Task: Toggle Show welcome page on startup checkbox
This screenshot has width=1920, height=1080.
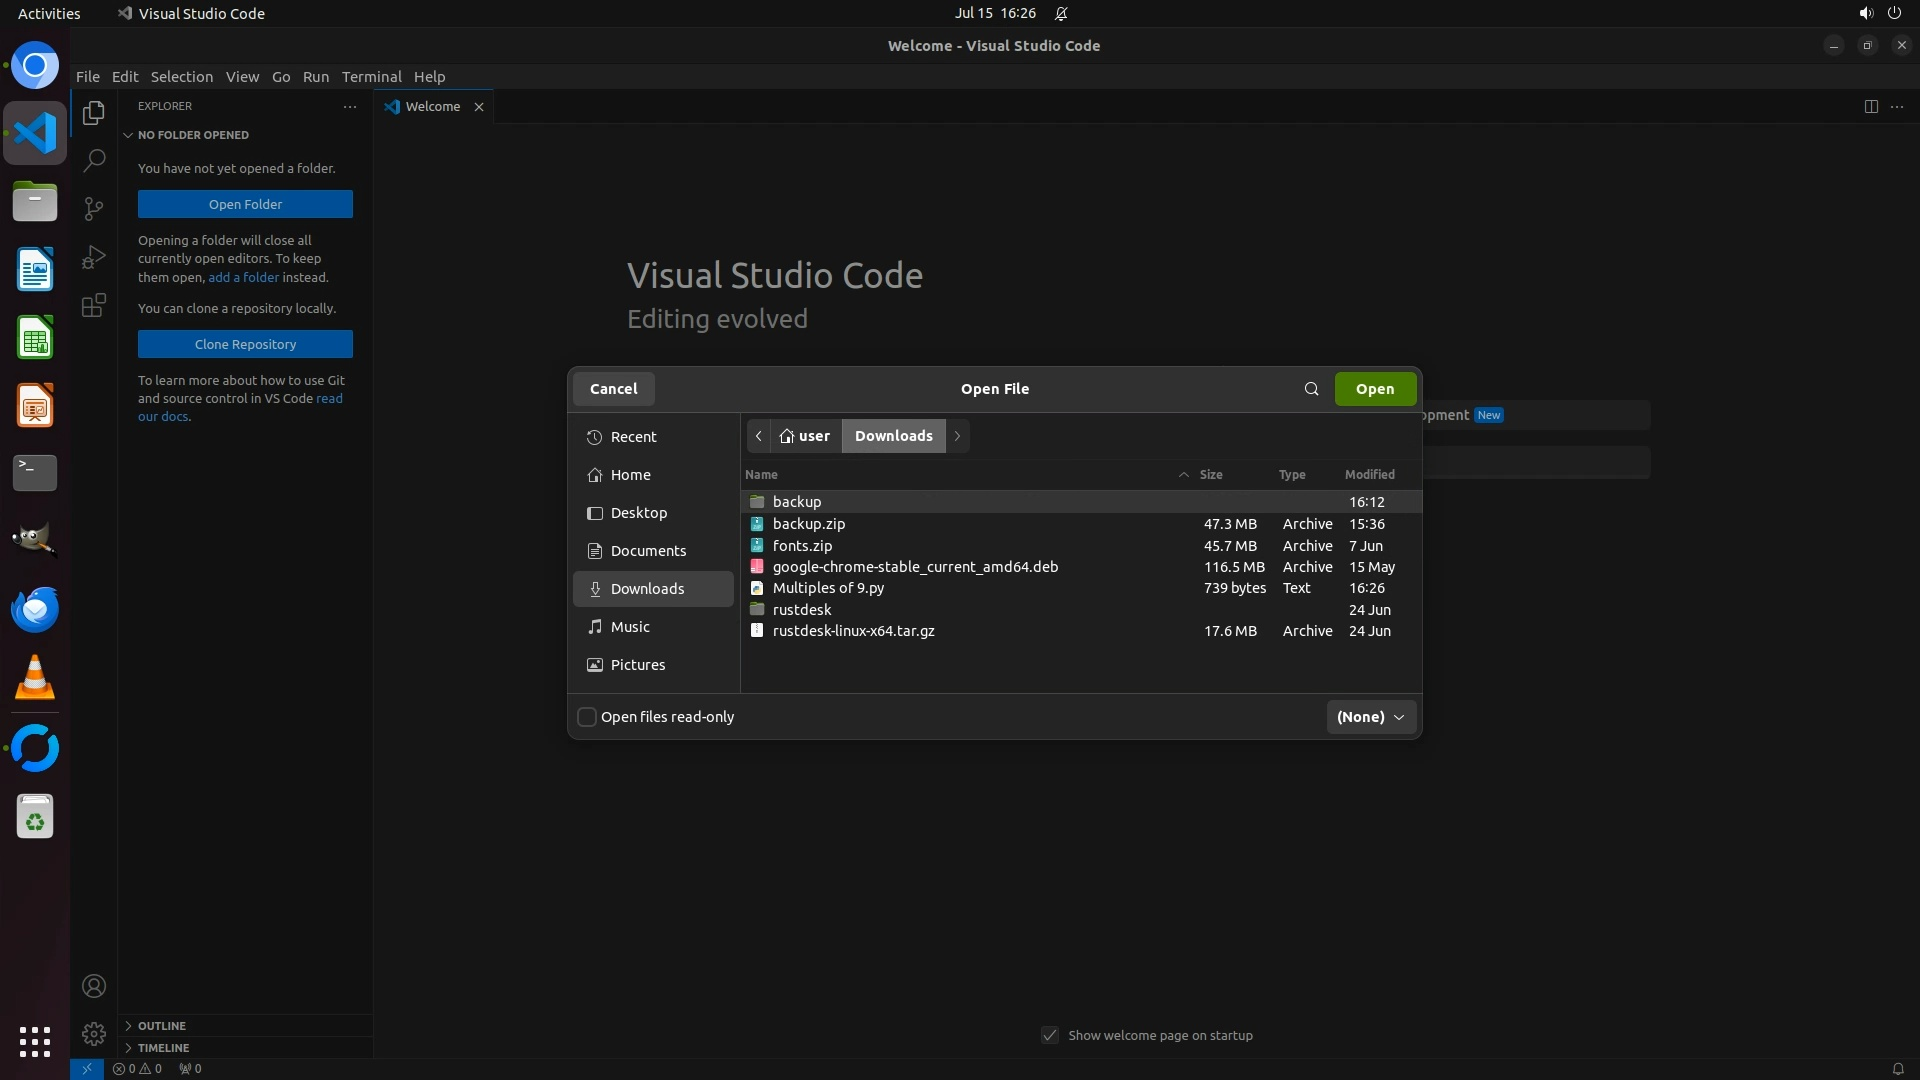Action: (1050, 1035)
